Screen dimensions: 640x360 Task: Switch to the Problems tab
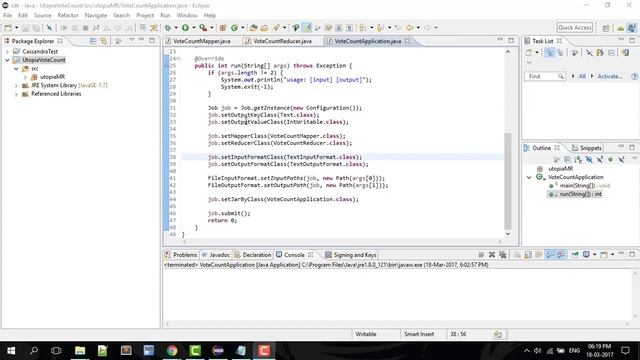[181, 255]
